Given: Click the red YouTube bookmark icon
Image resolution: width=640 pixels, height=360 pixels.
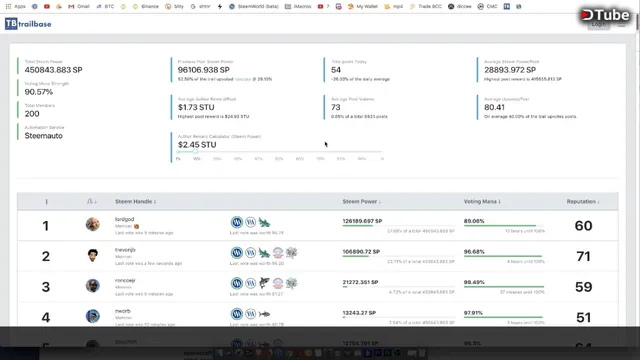Looking at the screenshot, I should click(x=47, y=7).
